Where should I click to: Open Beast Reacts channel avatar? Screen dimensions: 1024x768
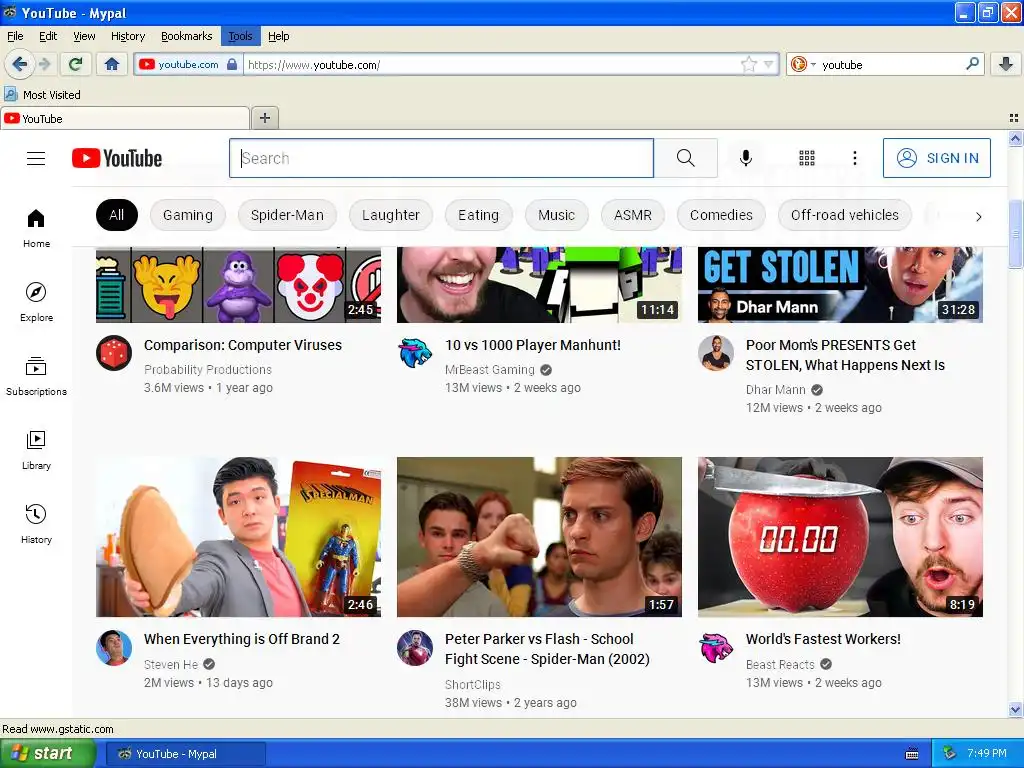[x=716, y=648]
